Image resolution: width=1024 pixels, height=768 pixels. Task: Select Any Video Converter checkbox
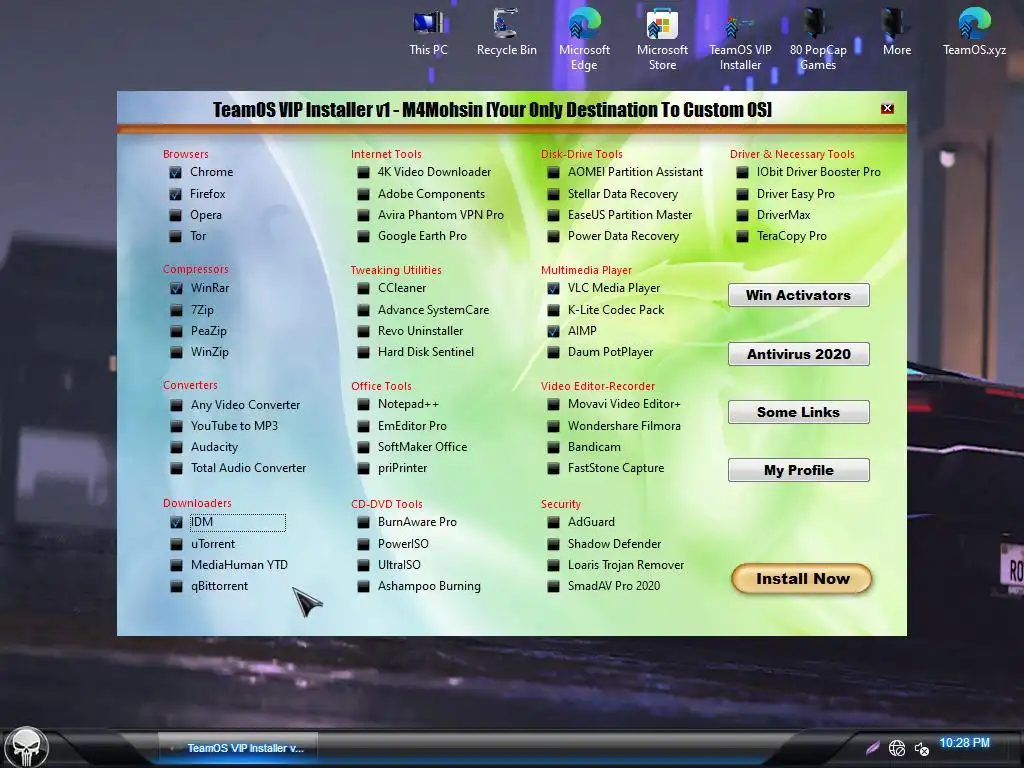[x=176, y=405]
